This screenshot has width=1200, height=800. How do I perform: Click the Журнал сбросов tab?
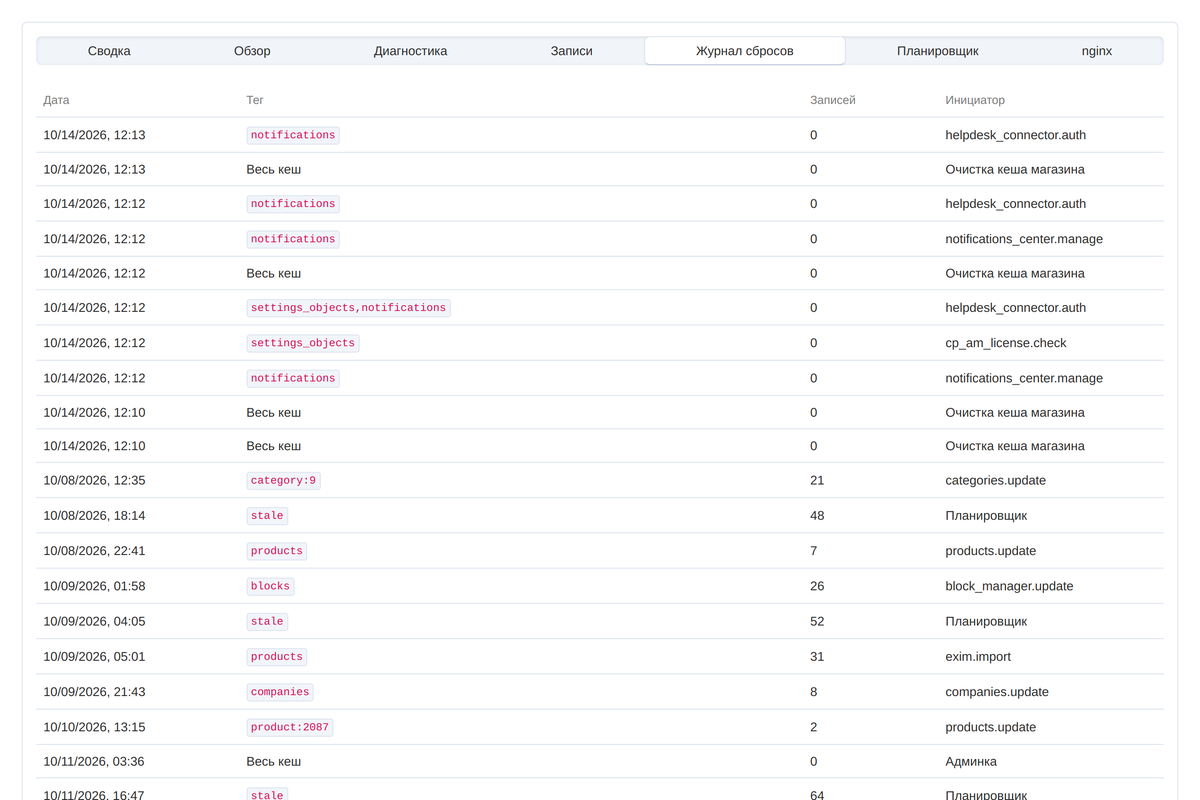point(745,51)
